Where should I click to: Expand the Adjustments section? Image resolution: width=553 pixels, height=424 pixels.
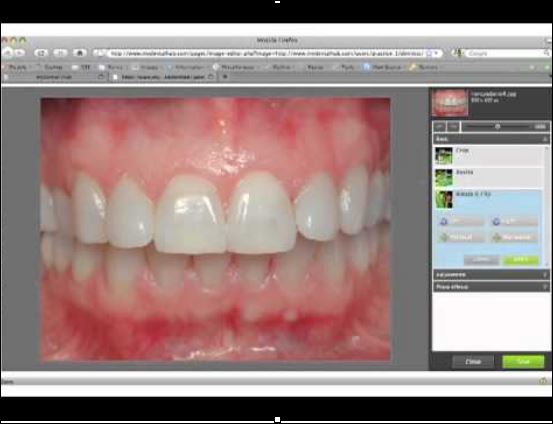tap(491, 274)
